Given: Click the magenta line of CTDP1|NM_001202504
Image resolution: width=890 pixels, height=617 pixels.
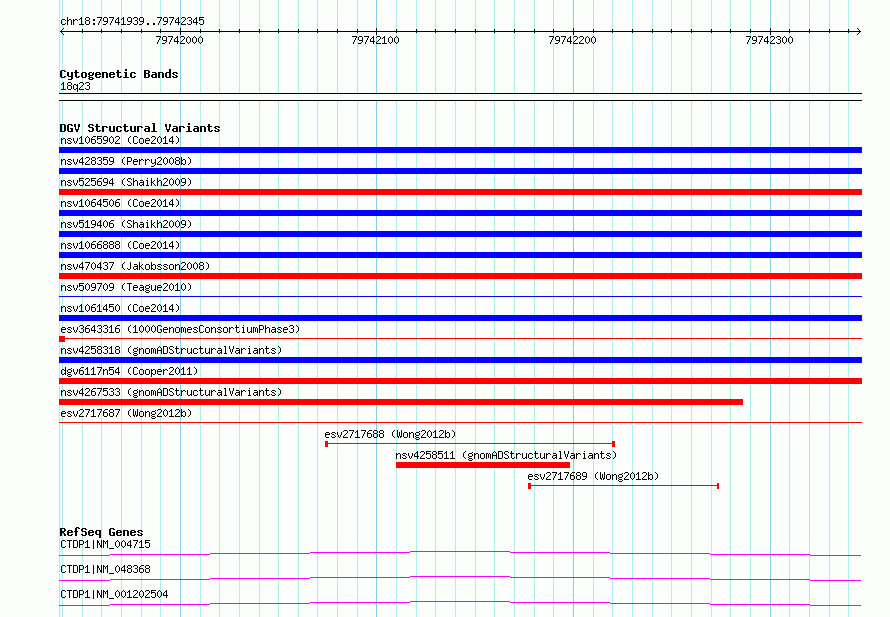Looking at the screenshot, I should (460, 603).
